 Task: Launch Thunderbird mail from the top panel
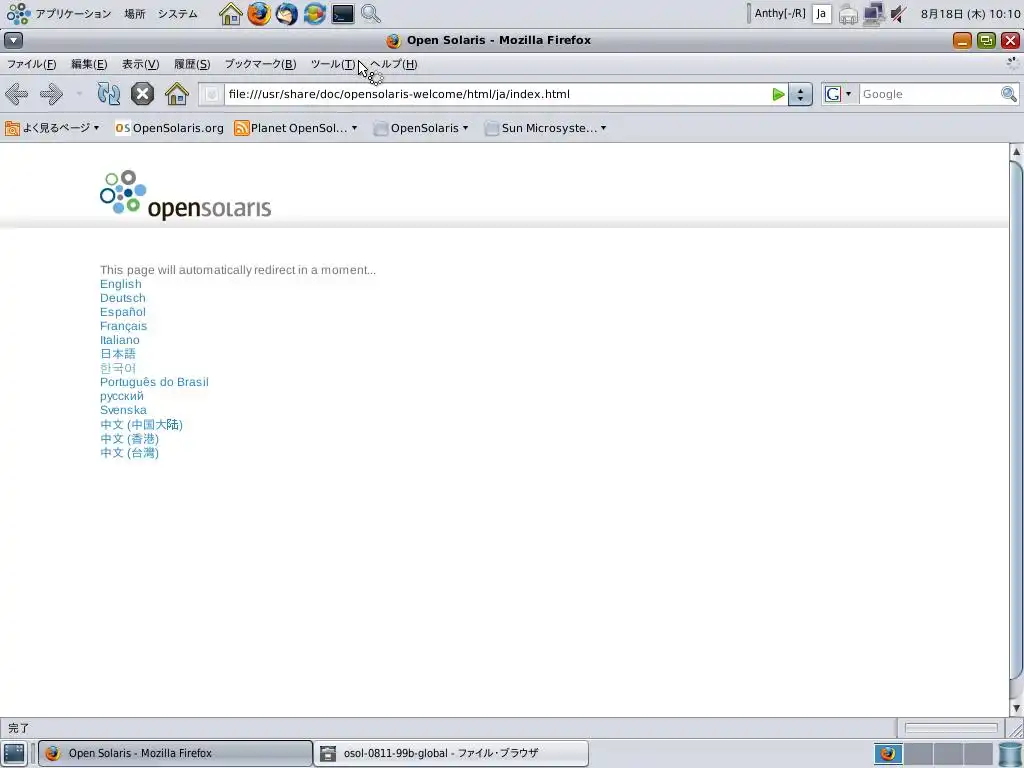coord(287,14)
